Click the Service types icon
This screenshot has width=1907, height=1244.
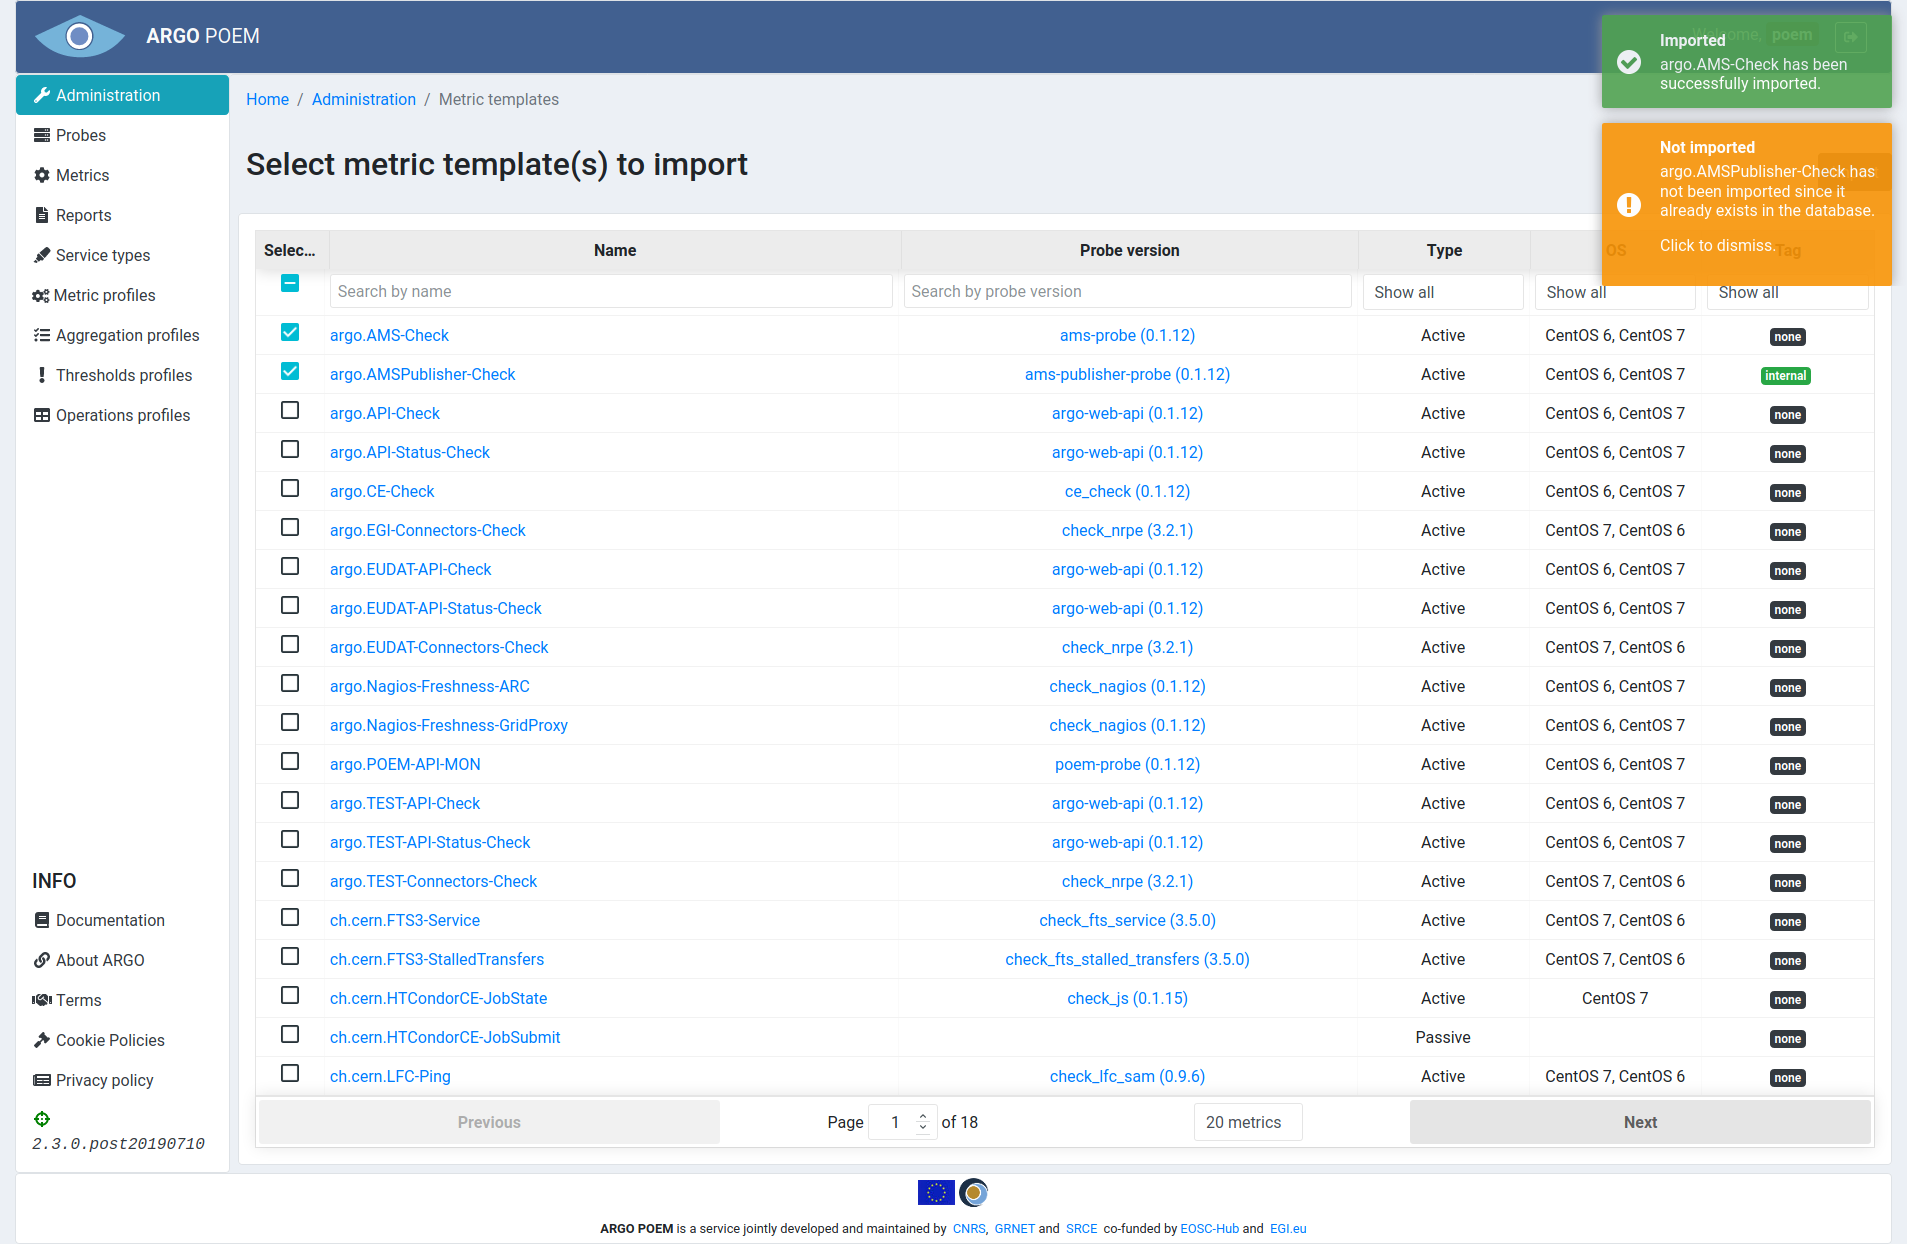42,255
